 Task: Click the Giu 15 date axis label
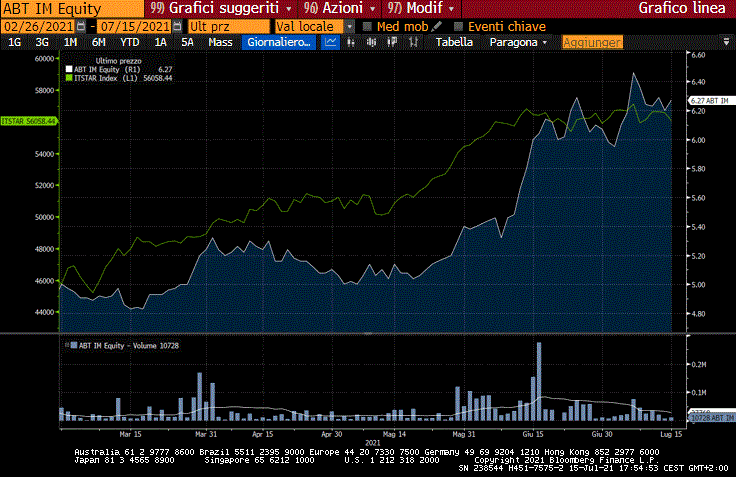533,434
